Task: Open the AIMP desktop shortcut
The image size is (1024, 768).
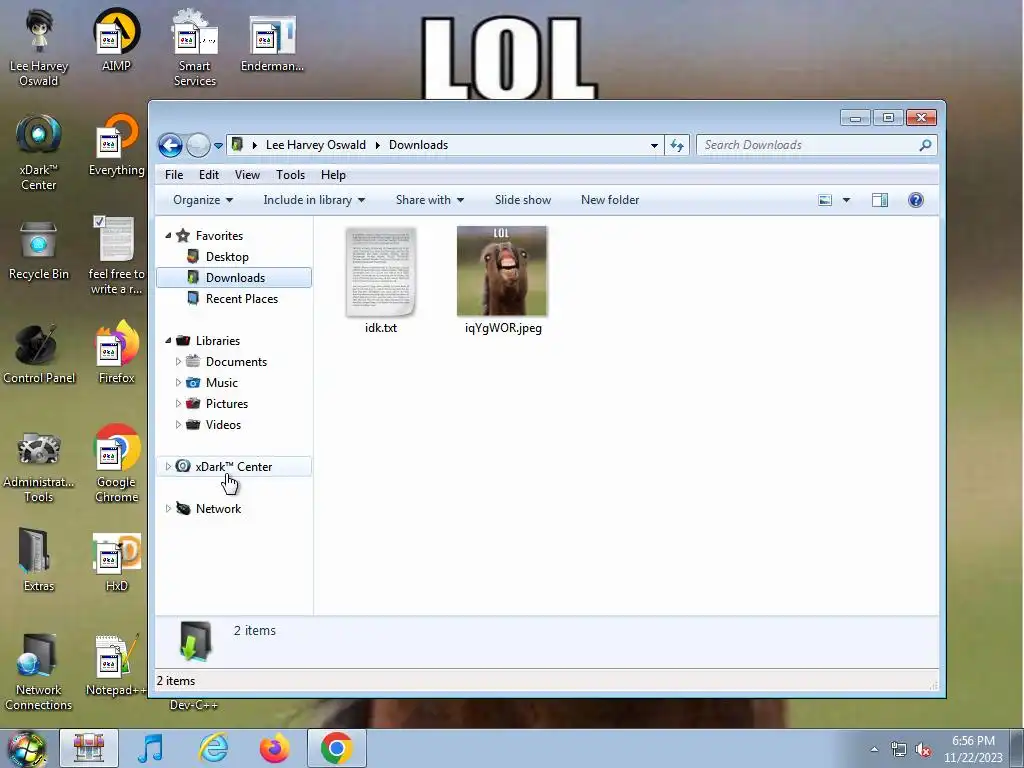Action: coord(116,40)
